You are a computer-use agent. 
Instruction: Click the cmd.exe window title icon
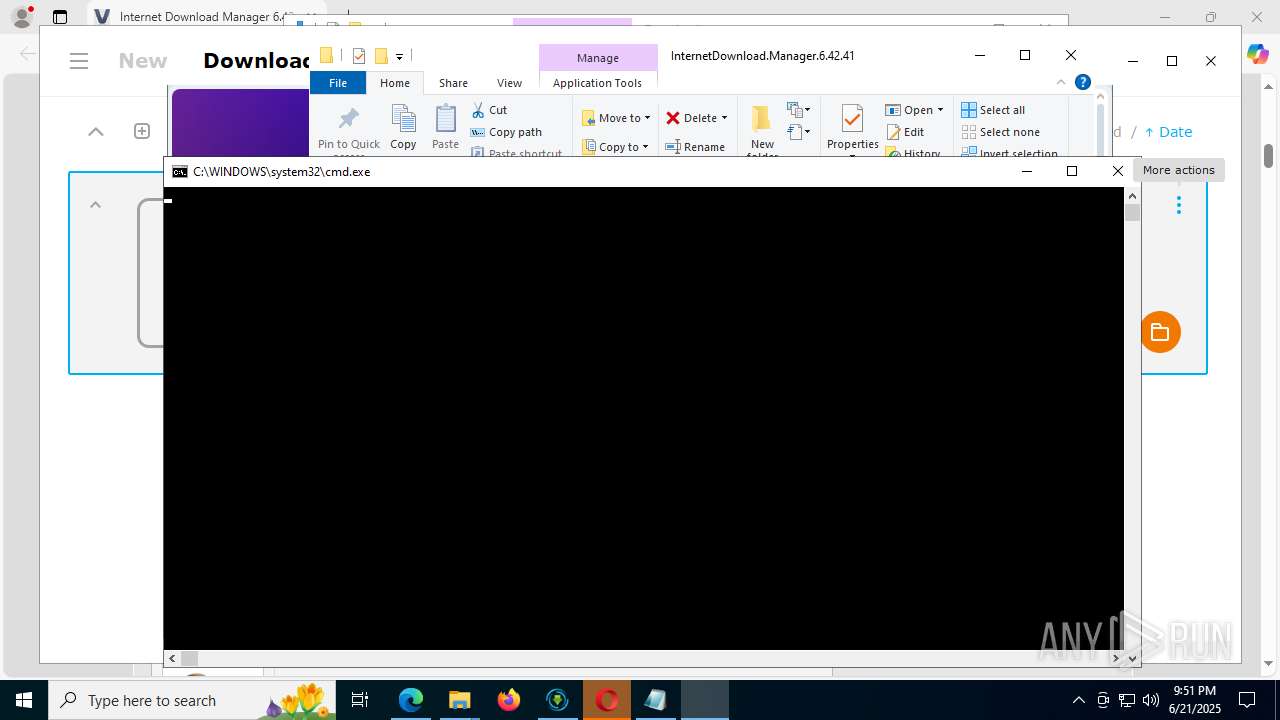[x=179, y=171]
